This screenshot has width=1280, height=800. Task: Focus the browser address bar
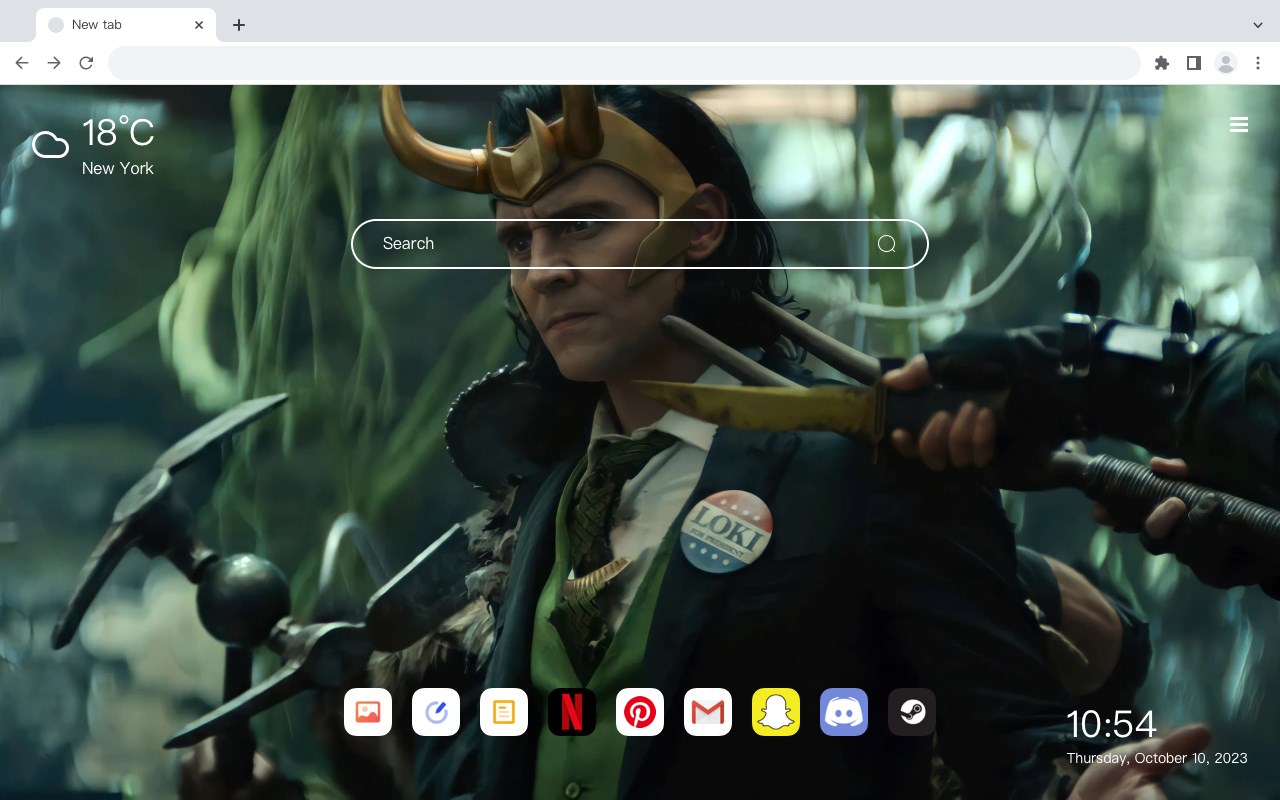(624, 63)
